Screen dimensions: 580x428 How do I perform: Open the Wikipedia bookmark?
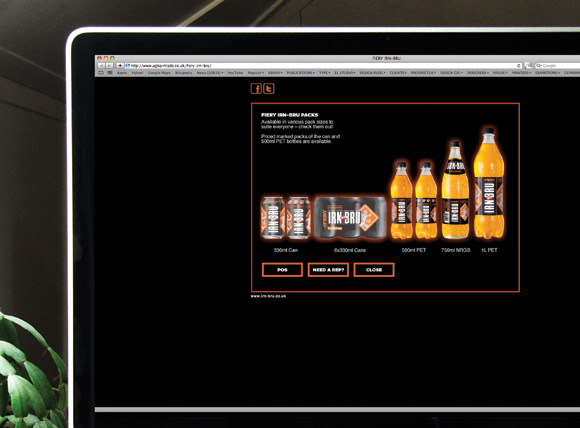[x=183, y=73]
